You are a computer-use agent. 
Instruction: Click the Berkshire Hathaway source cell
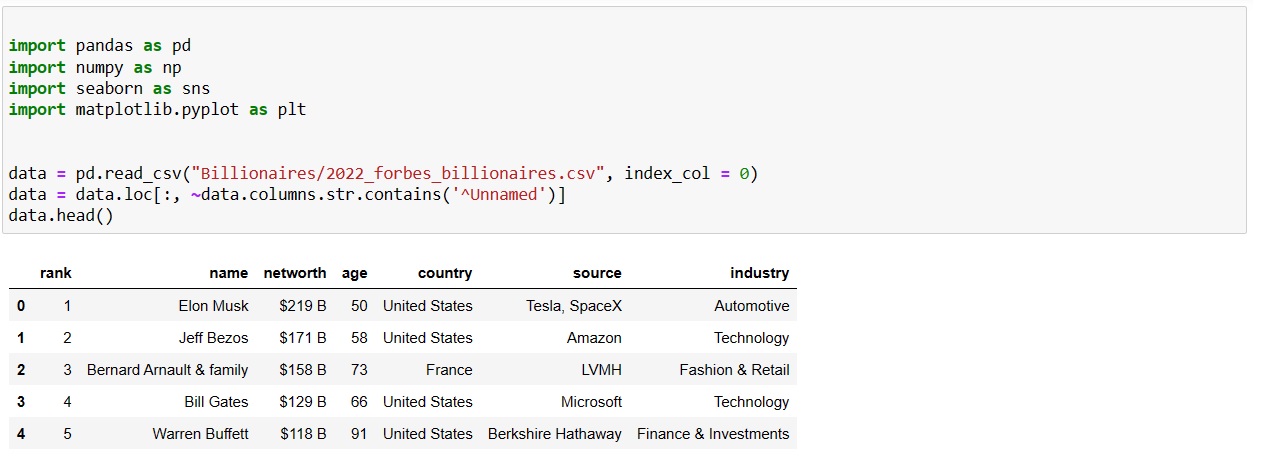555,434
